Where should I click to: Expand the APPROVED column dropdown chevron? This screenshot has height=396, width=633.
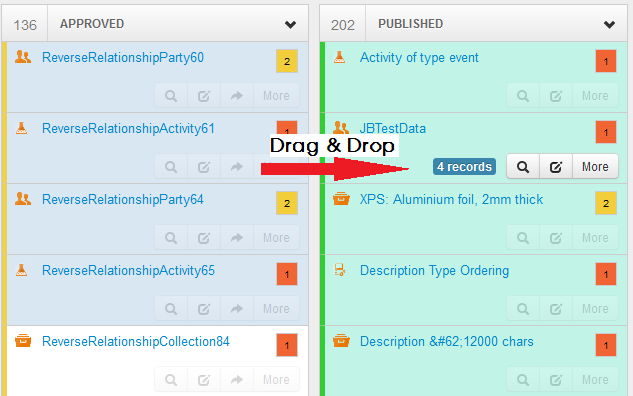click(x=290, y=25)
